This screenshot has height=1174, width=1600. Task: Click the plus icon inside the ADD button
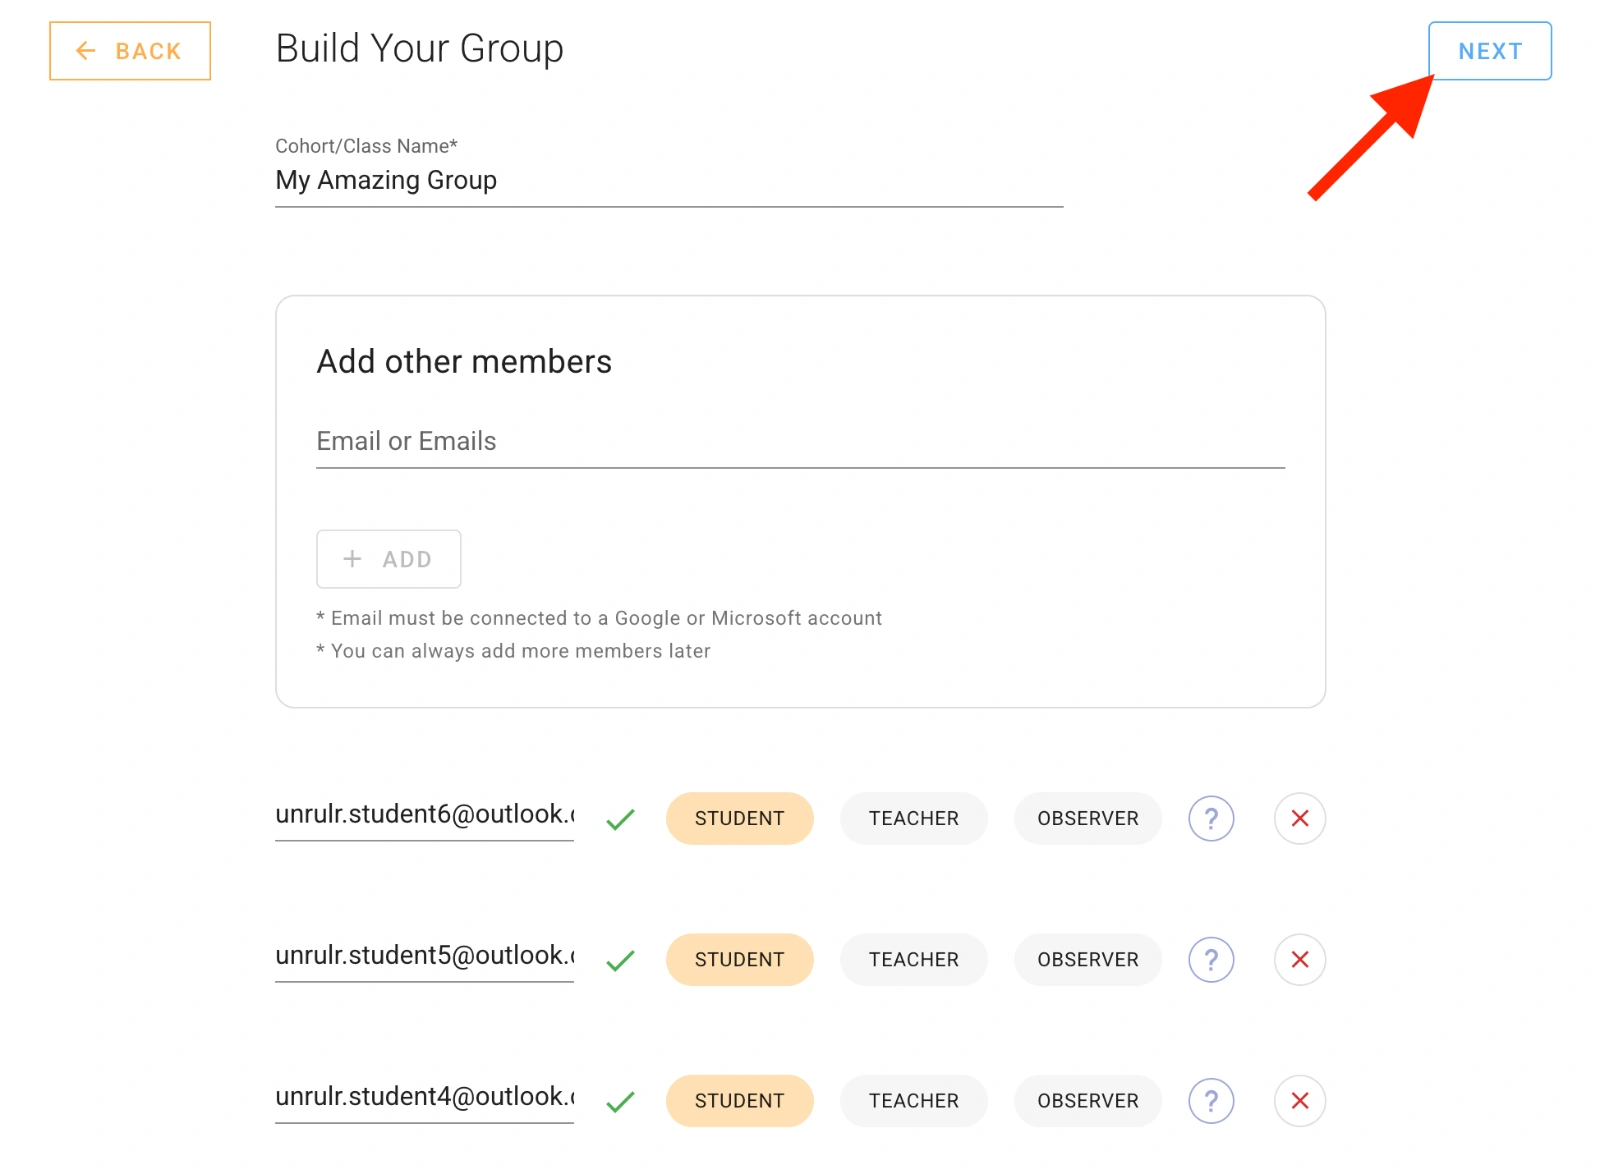[x=352, y=559]
